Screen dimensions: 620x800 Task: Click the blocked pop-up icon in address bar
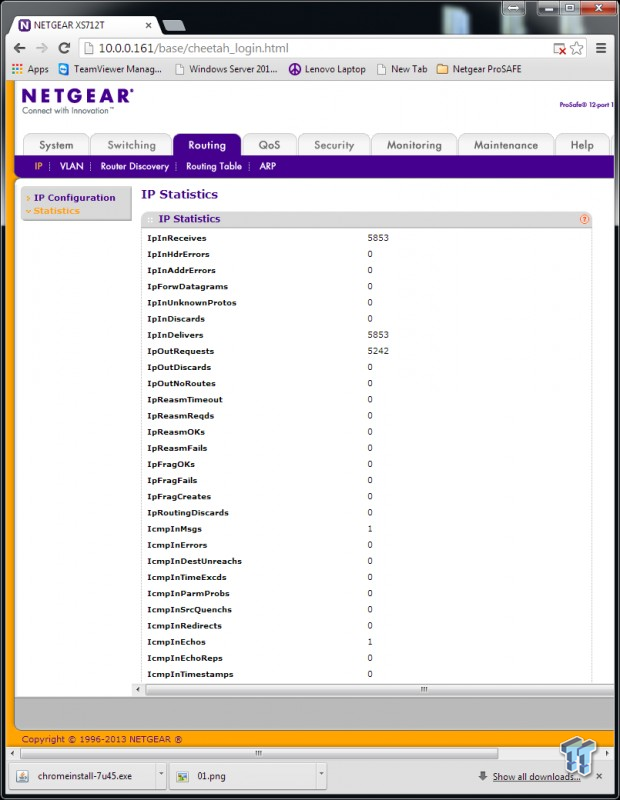click(x=560, y=49)
